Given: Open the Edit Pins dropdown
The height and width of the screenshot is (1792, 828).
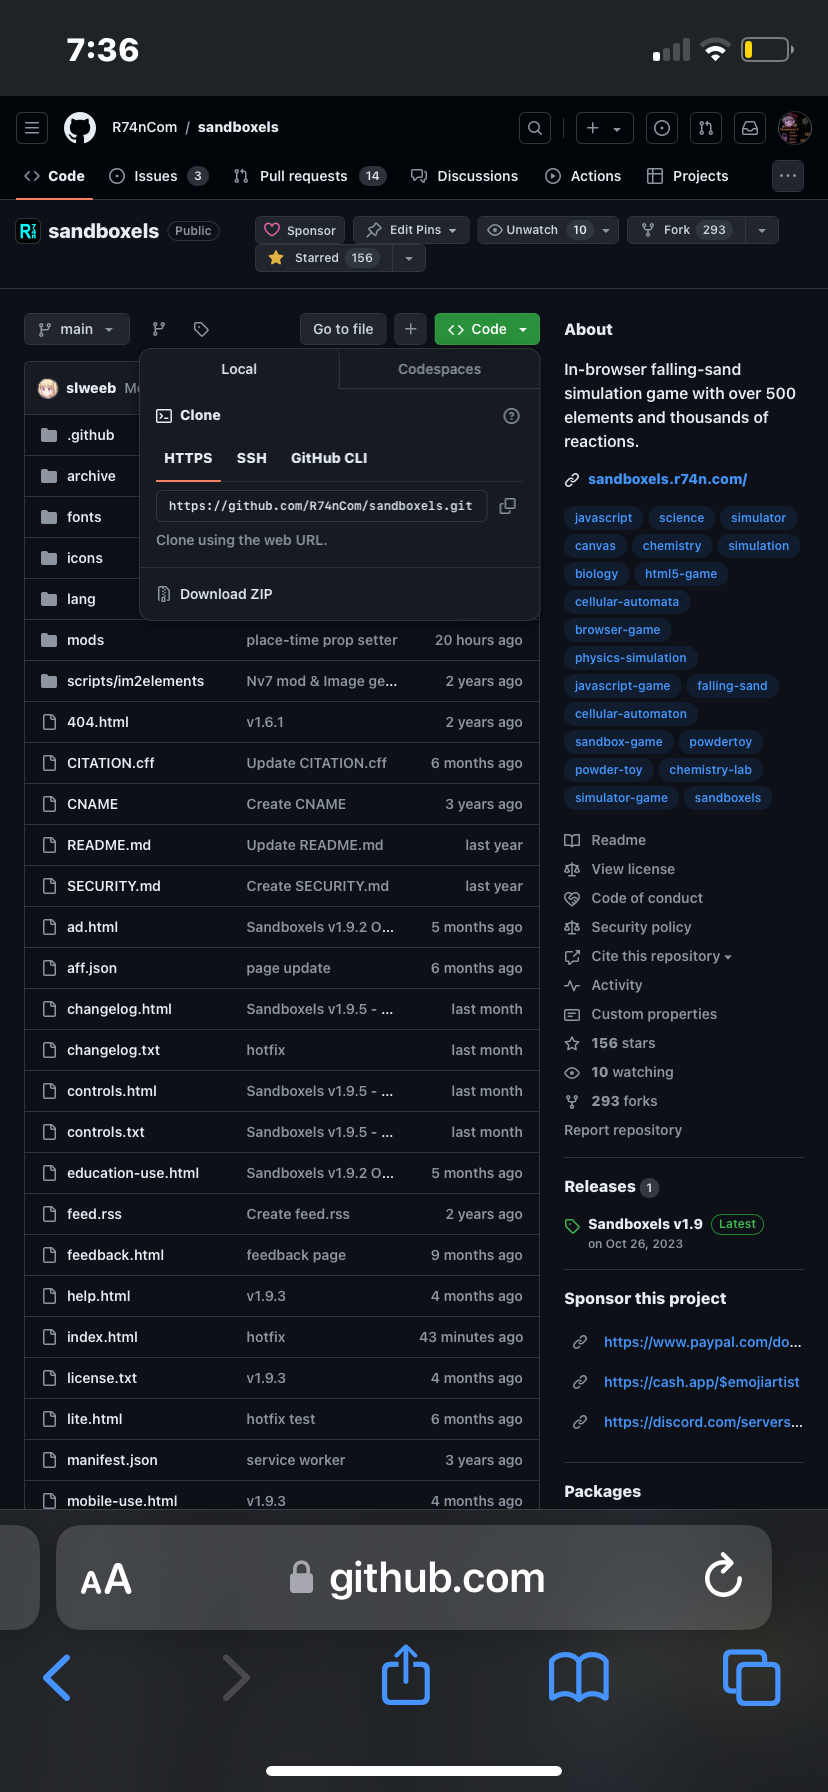Looking at the screenshot, I should click(411, 230).
